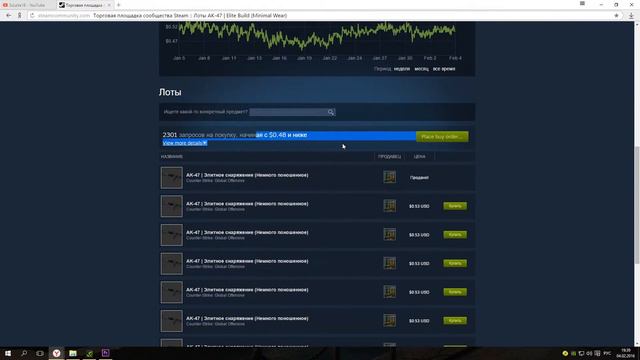Screen dimensions: 640x360
Task: Reload page via the address bar refresh icon
Action: pyautogui.click(x=32, y=16)
